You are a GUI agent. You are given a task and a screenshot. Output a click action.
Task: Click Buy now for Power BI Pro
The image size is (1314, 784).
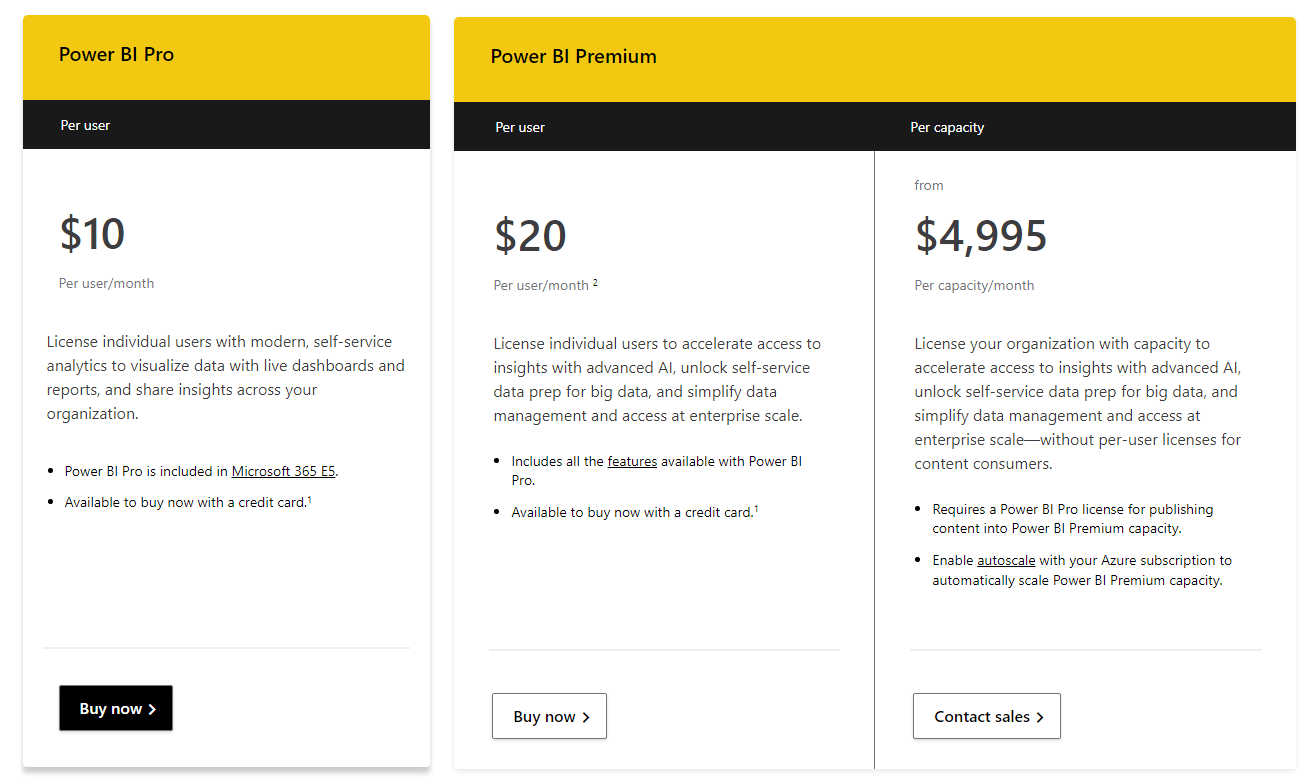[x=115, y=707]
